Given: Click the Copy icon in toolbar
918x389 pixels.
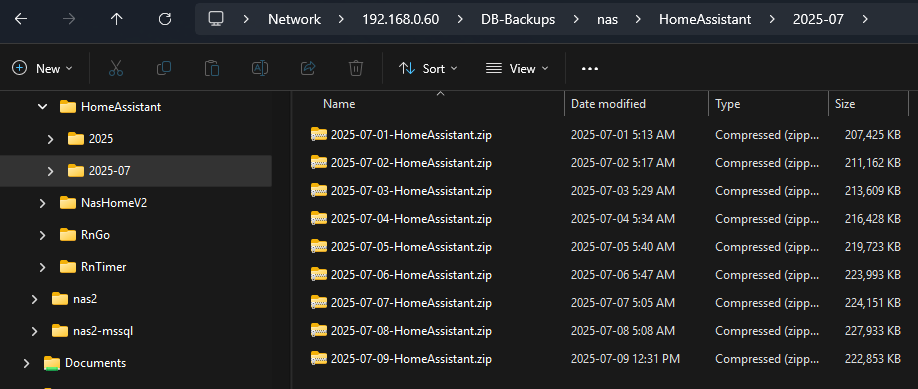Looking at the screenshot, I should coord(164,69).
